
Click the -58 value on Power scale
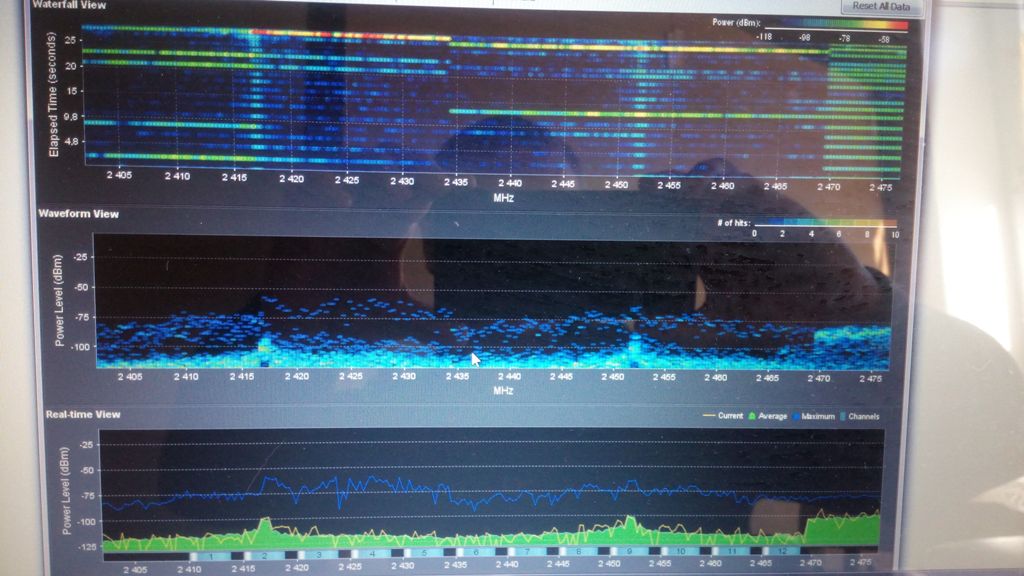pos(883,39)
